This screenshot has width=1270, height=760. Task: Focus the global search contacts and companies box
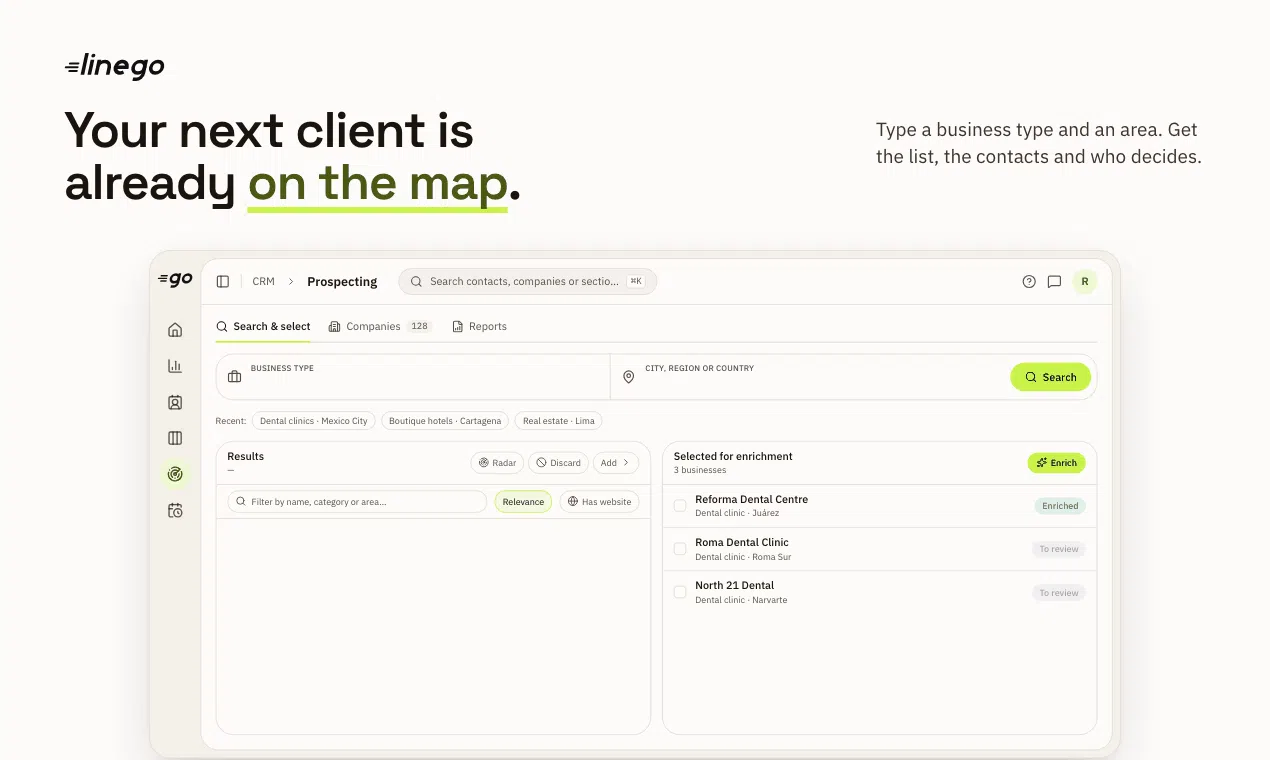(528, 282)
